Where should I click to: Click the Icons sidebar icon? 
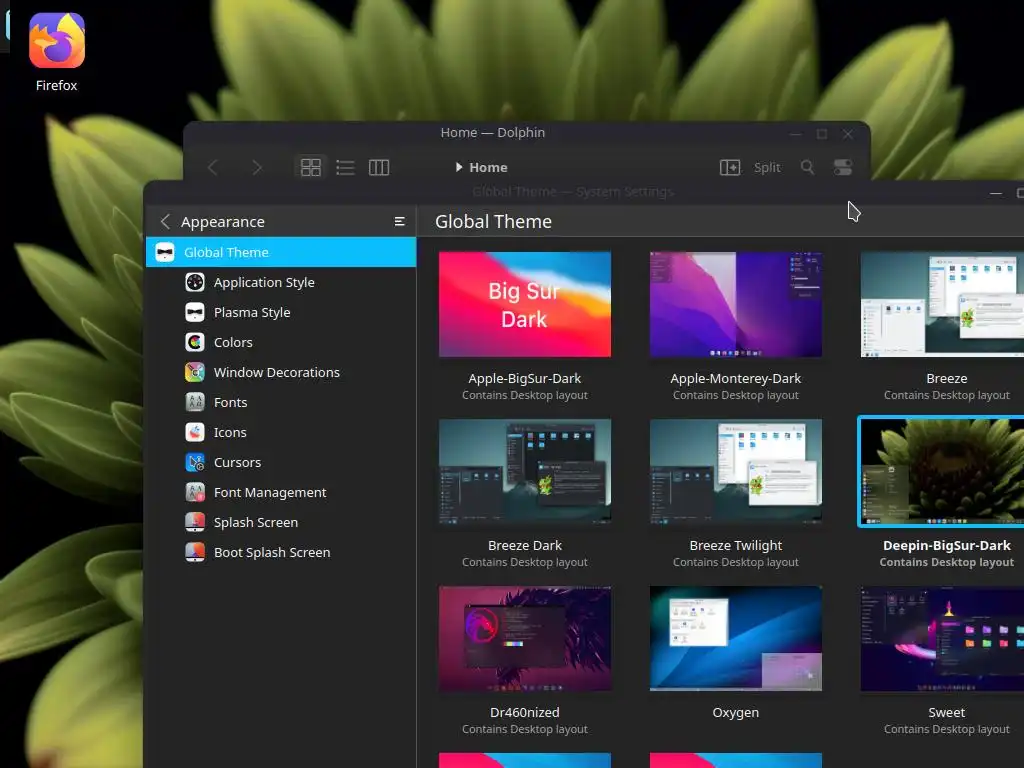(195, 432)
